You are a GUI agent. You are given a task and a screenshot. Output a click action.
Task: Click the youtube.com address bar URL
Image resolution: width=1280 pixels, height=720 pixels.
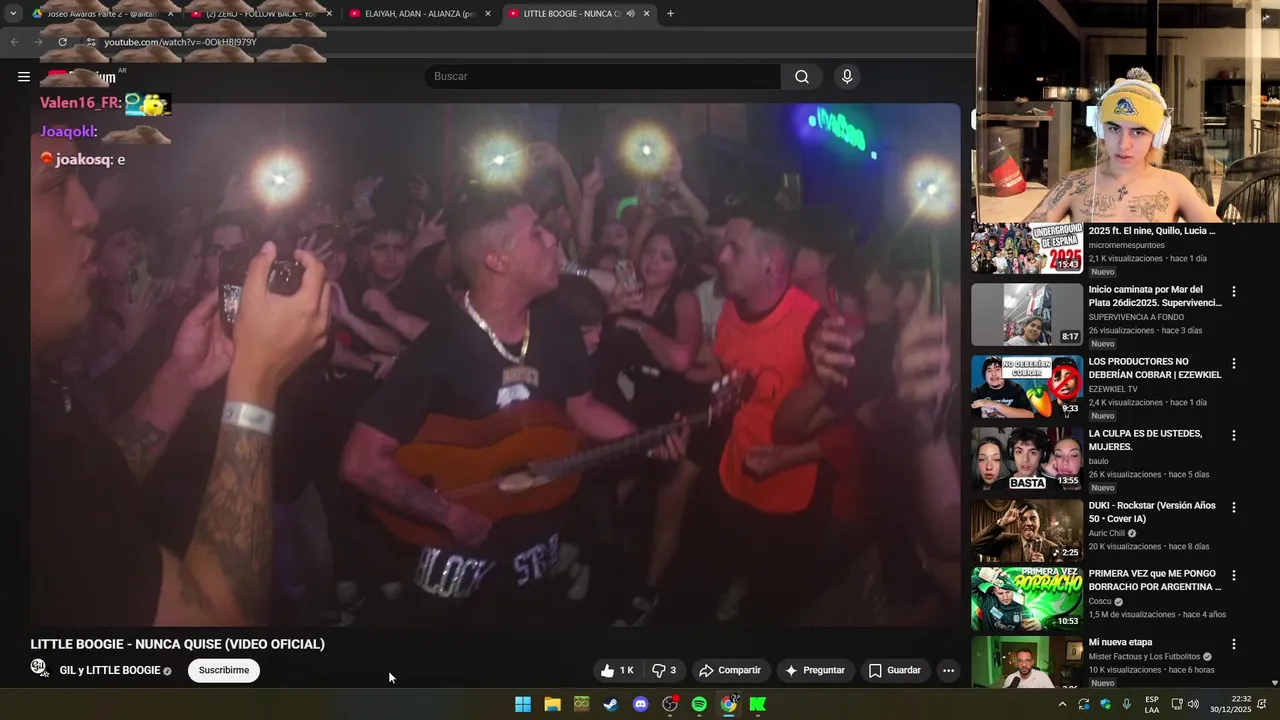(x=180, y=42)
